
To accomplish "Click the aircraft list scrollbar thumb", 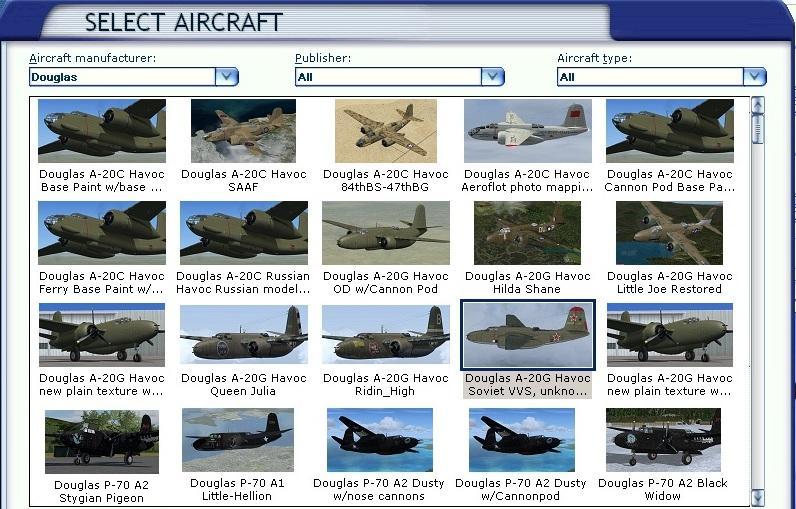I will click(x=757, y=129).
